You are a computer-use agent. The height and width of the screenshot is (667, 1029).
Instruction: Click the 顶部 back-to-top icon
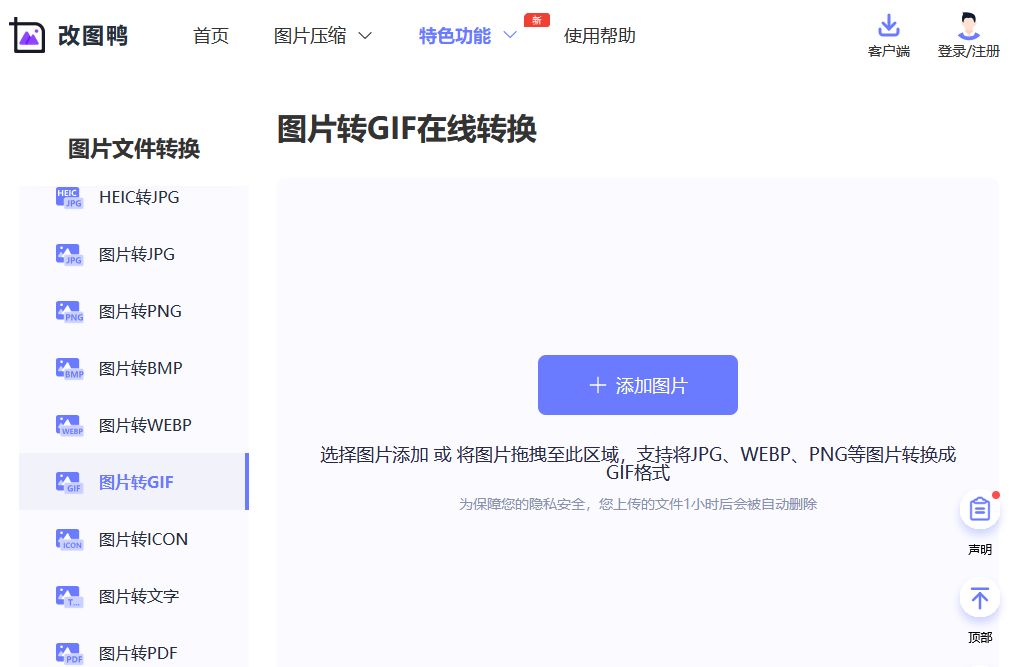pos(979,597)
